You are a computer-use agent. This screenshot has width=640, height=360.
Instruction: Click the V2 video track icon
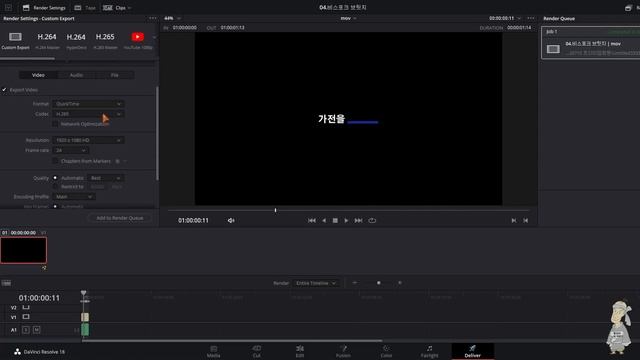[26, 307]
